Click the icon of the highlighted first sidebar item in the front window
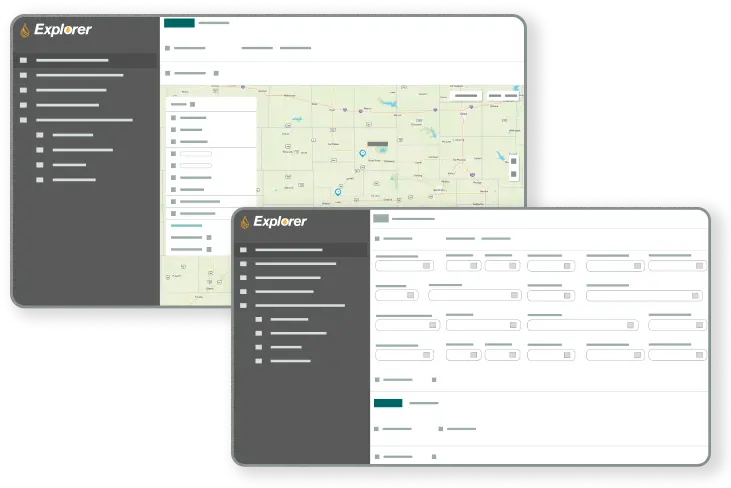This screenshot has height=488, width=731. click(243, 250)
